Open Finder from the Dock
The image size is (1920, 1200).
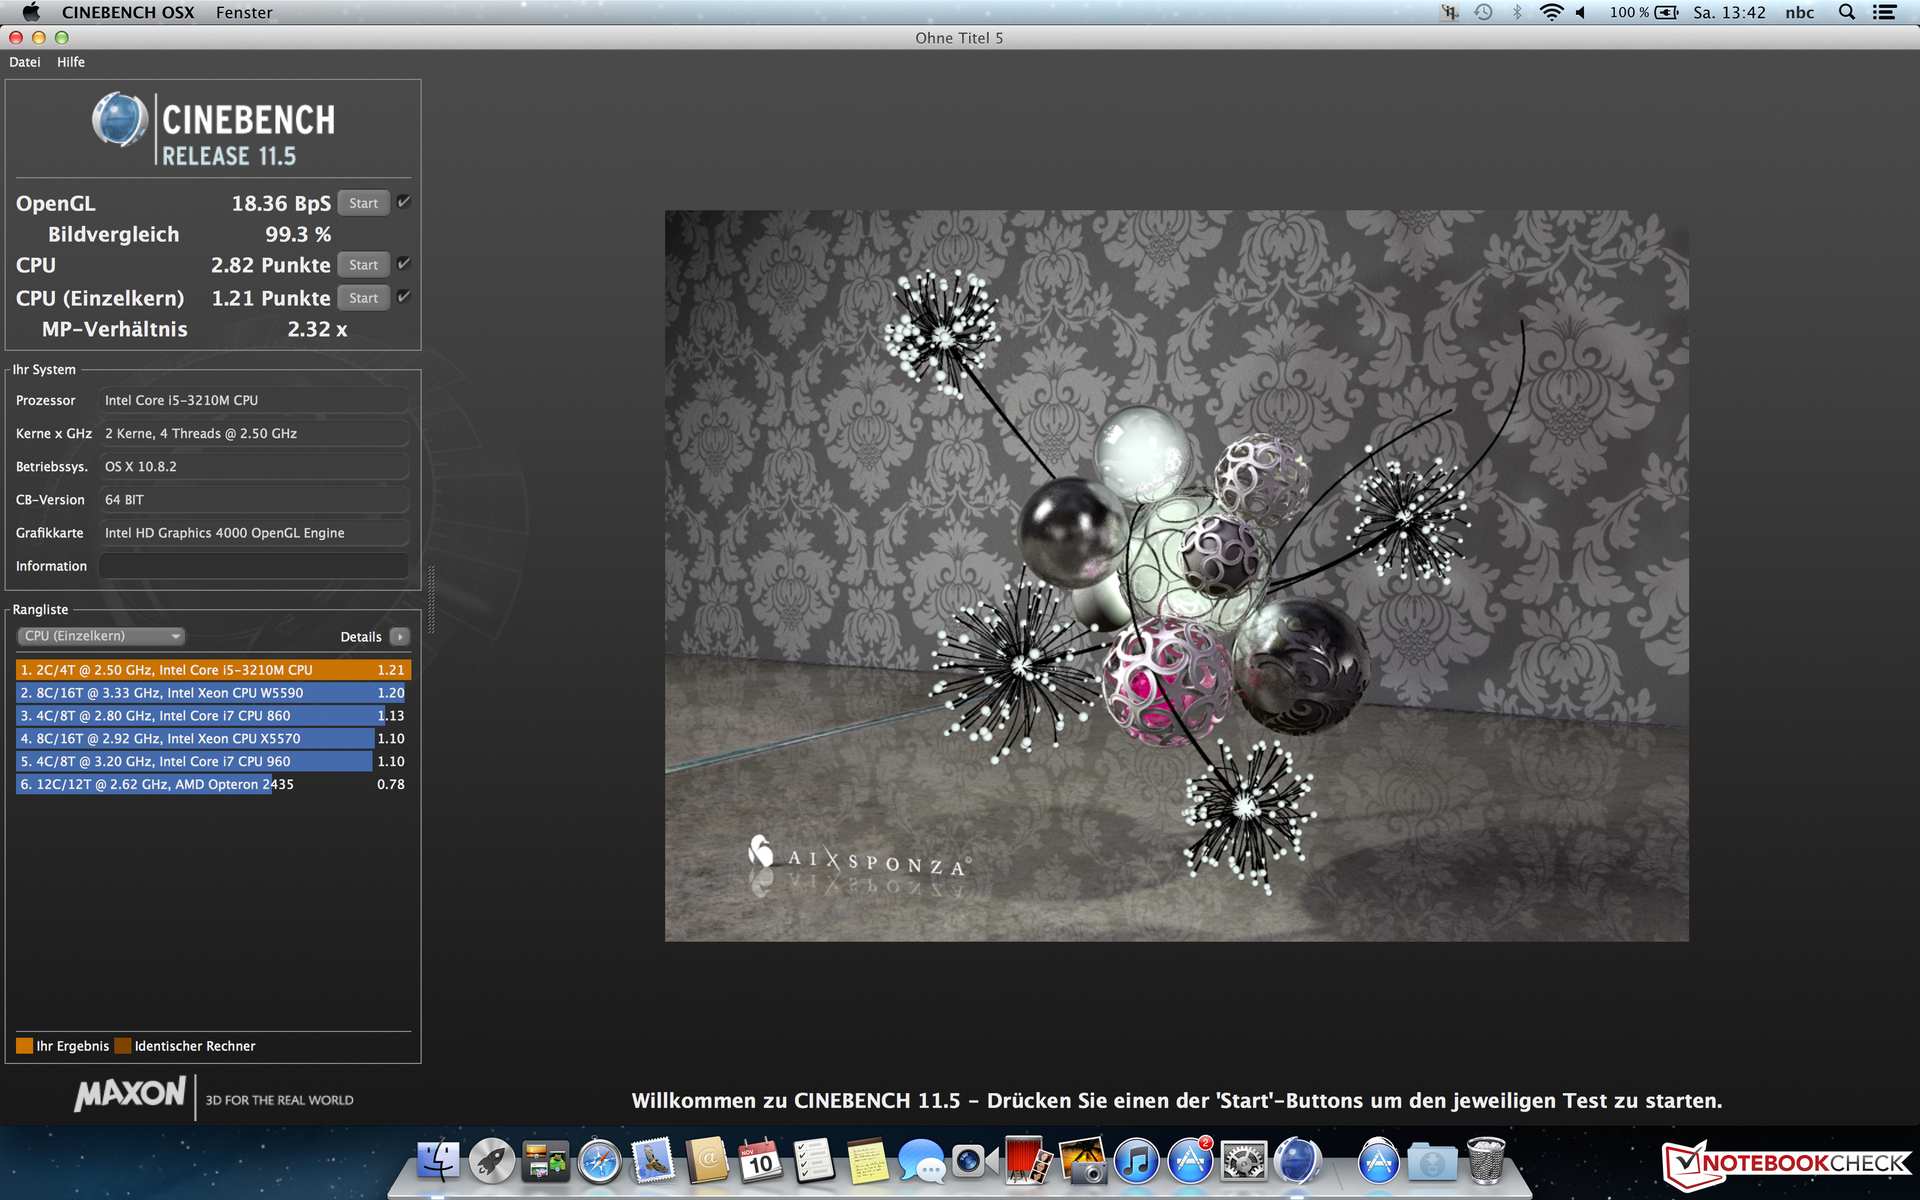(437, 1162)
